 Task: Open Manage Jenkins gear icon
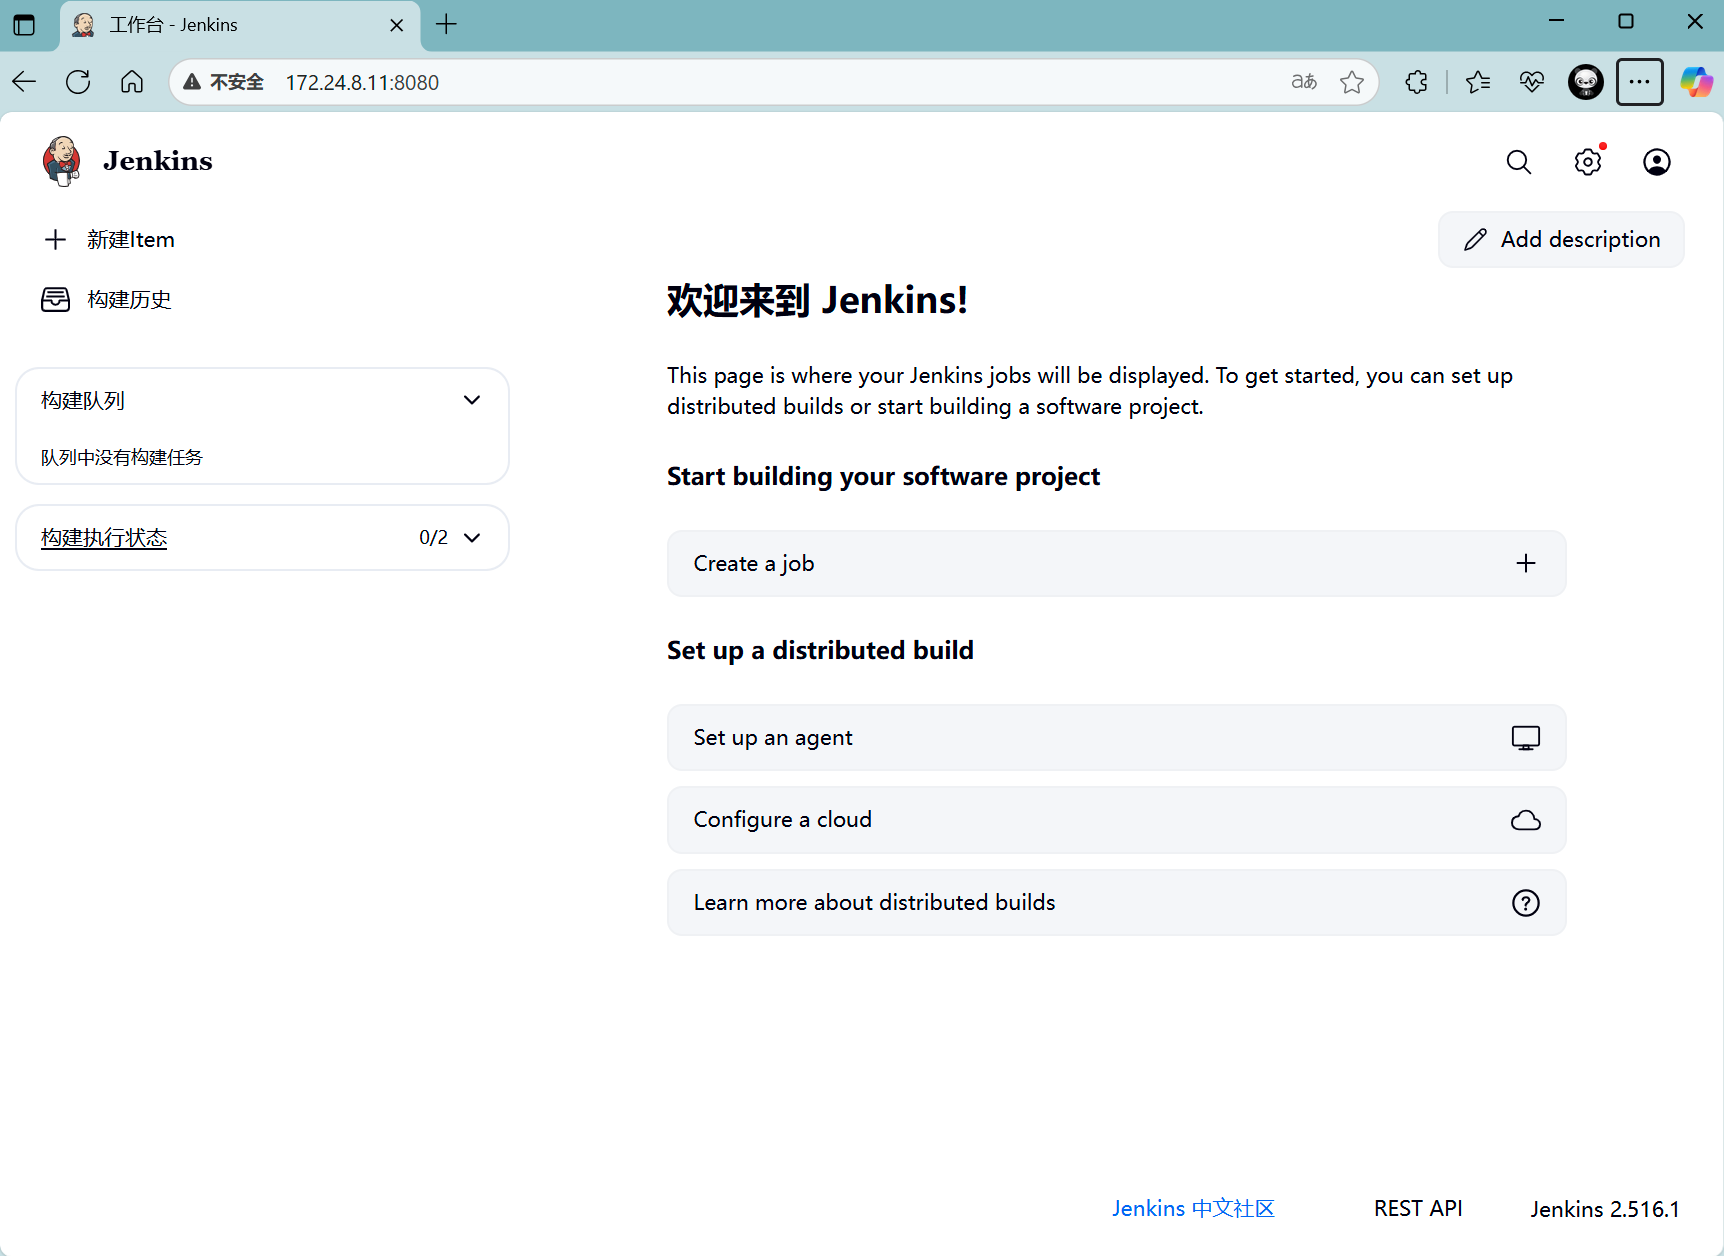click(1587, 162)
